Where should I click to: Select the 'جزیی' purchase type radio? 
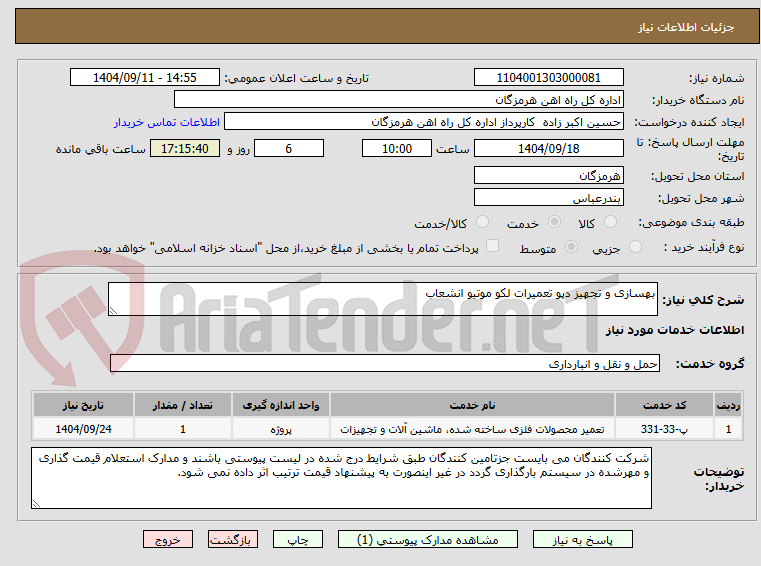635,247
